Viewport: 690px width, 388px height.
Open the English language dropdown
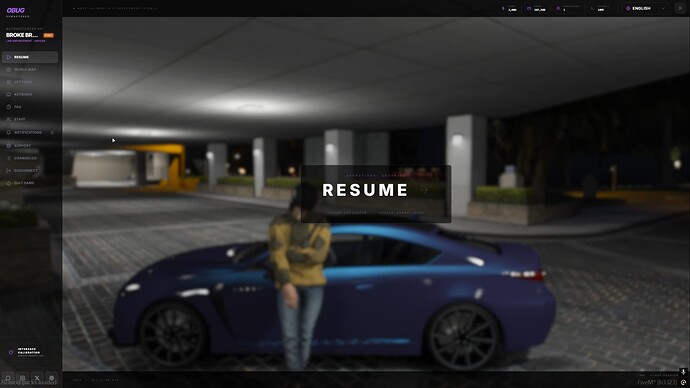click(646, 8)
